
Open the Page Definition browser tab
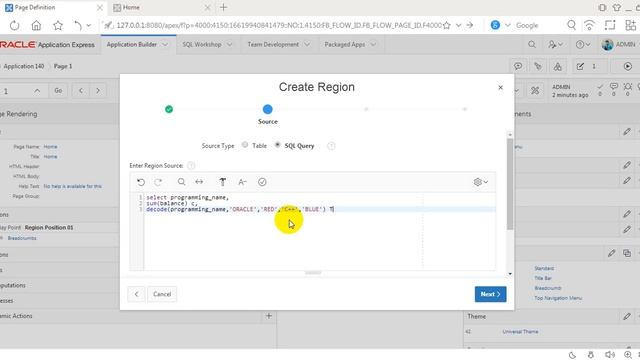click(x=35, y=7)
